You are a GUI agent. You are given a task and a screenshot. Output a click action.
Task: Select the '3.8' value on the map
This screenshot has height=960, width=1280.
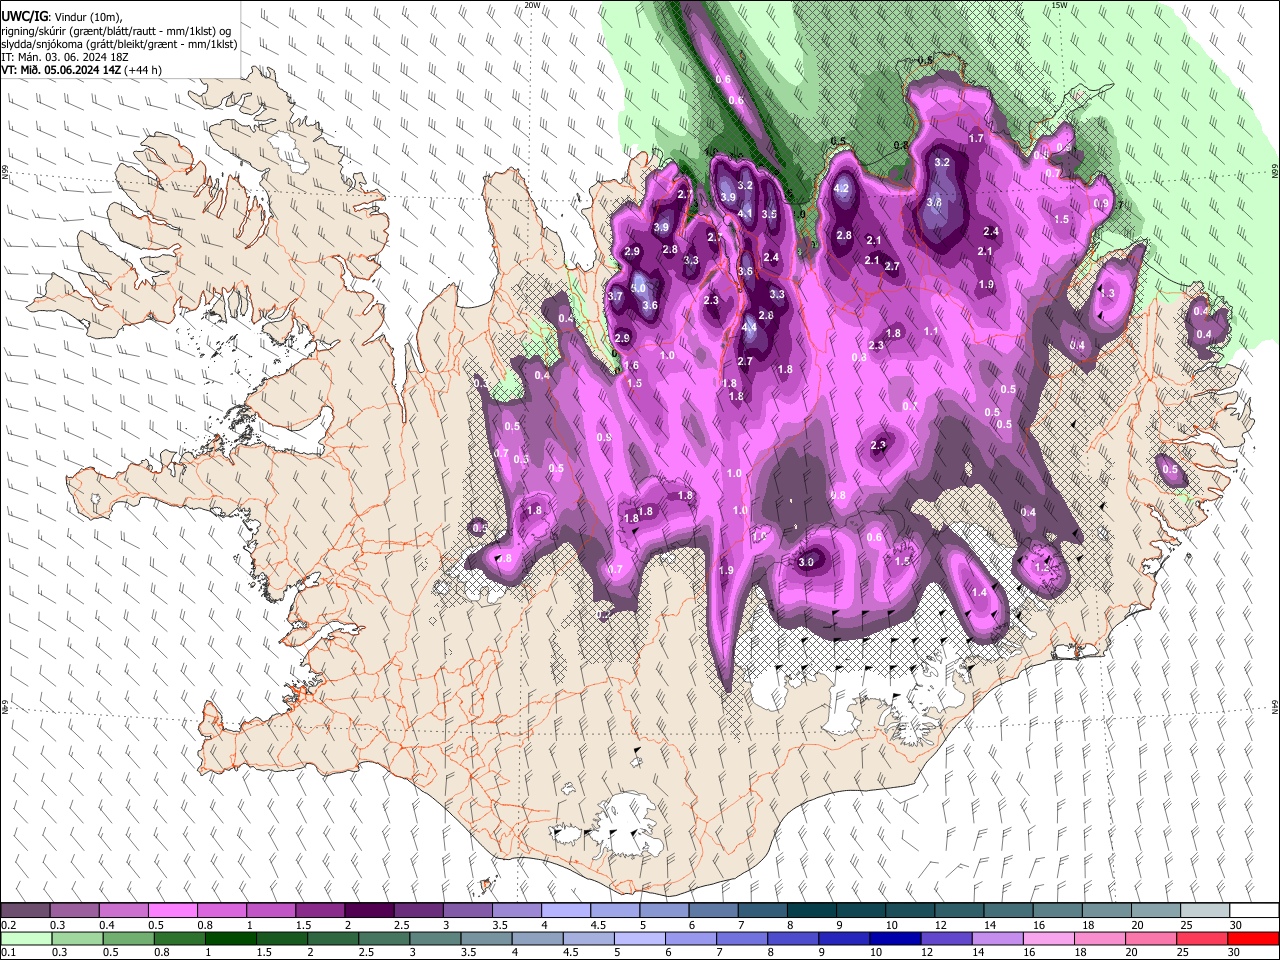pos(935,202)
